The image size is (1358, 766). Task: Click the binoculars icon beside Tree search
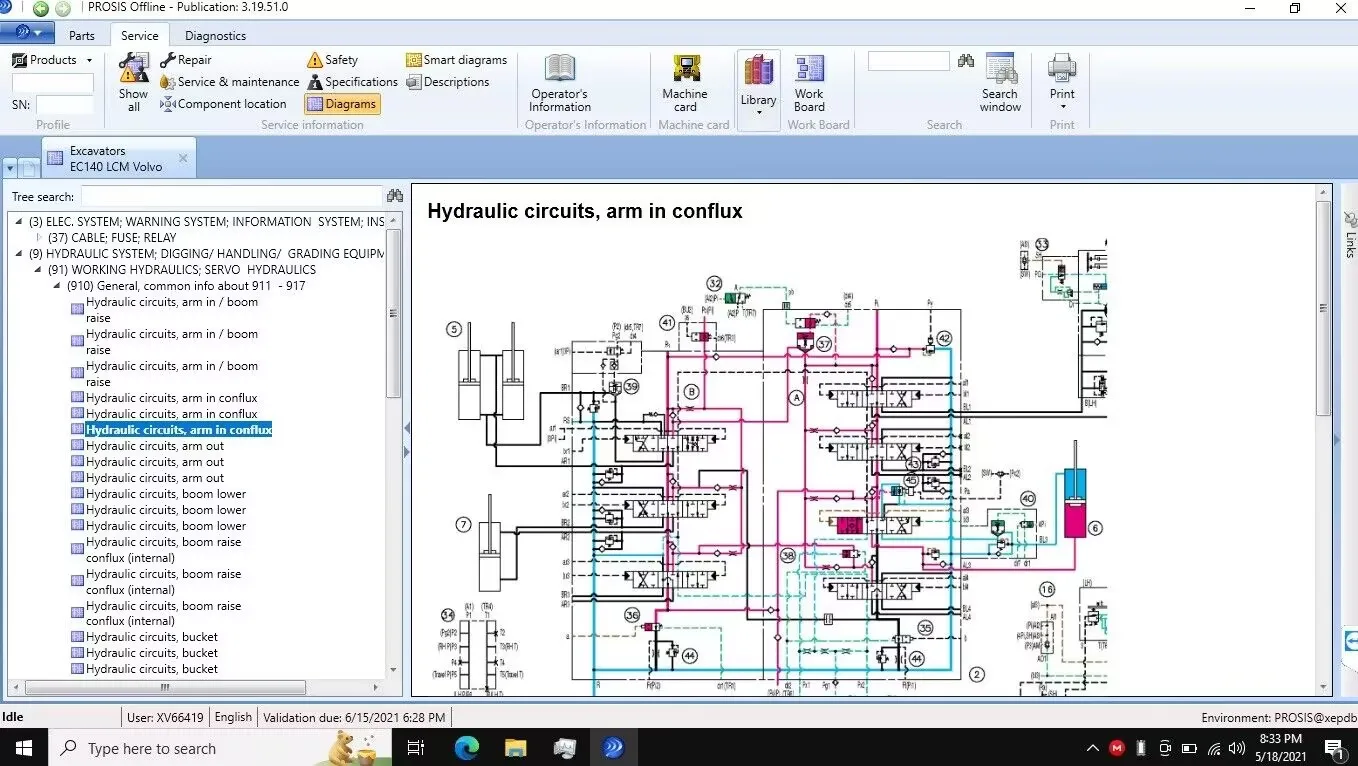(x=394, y=196)
